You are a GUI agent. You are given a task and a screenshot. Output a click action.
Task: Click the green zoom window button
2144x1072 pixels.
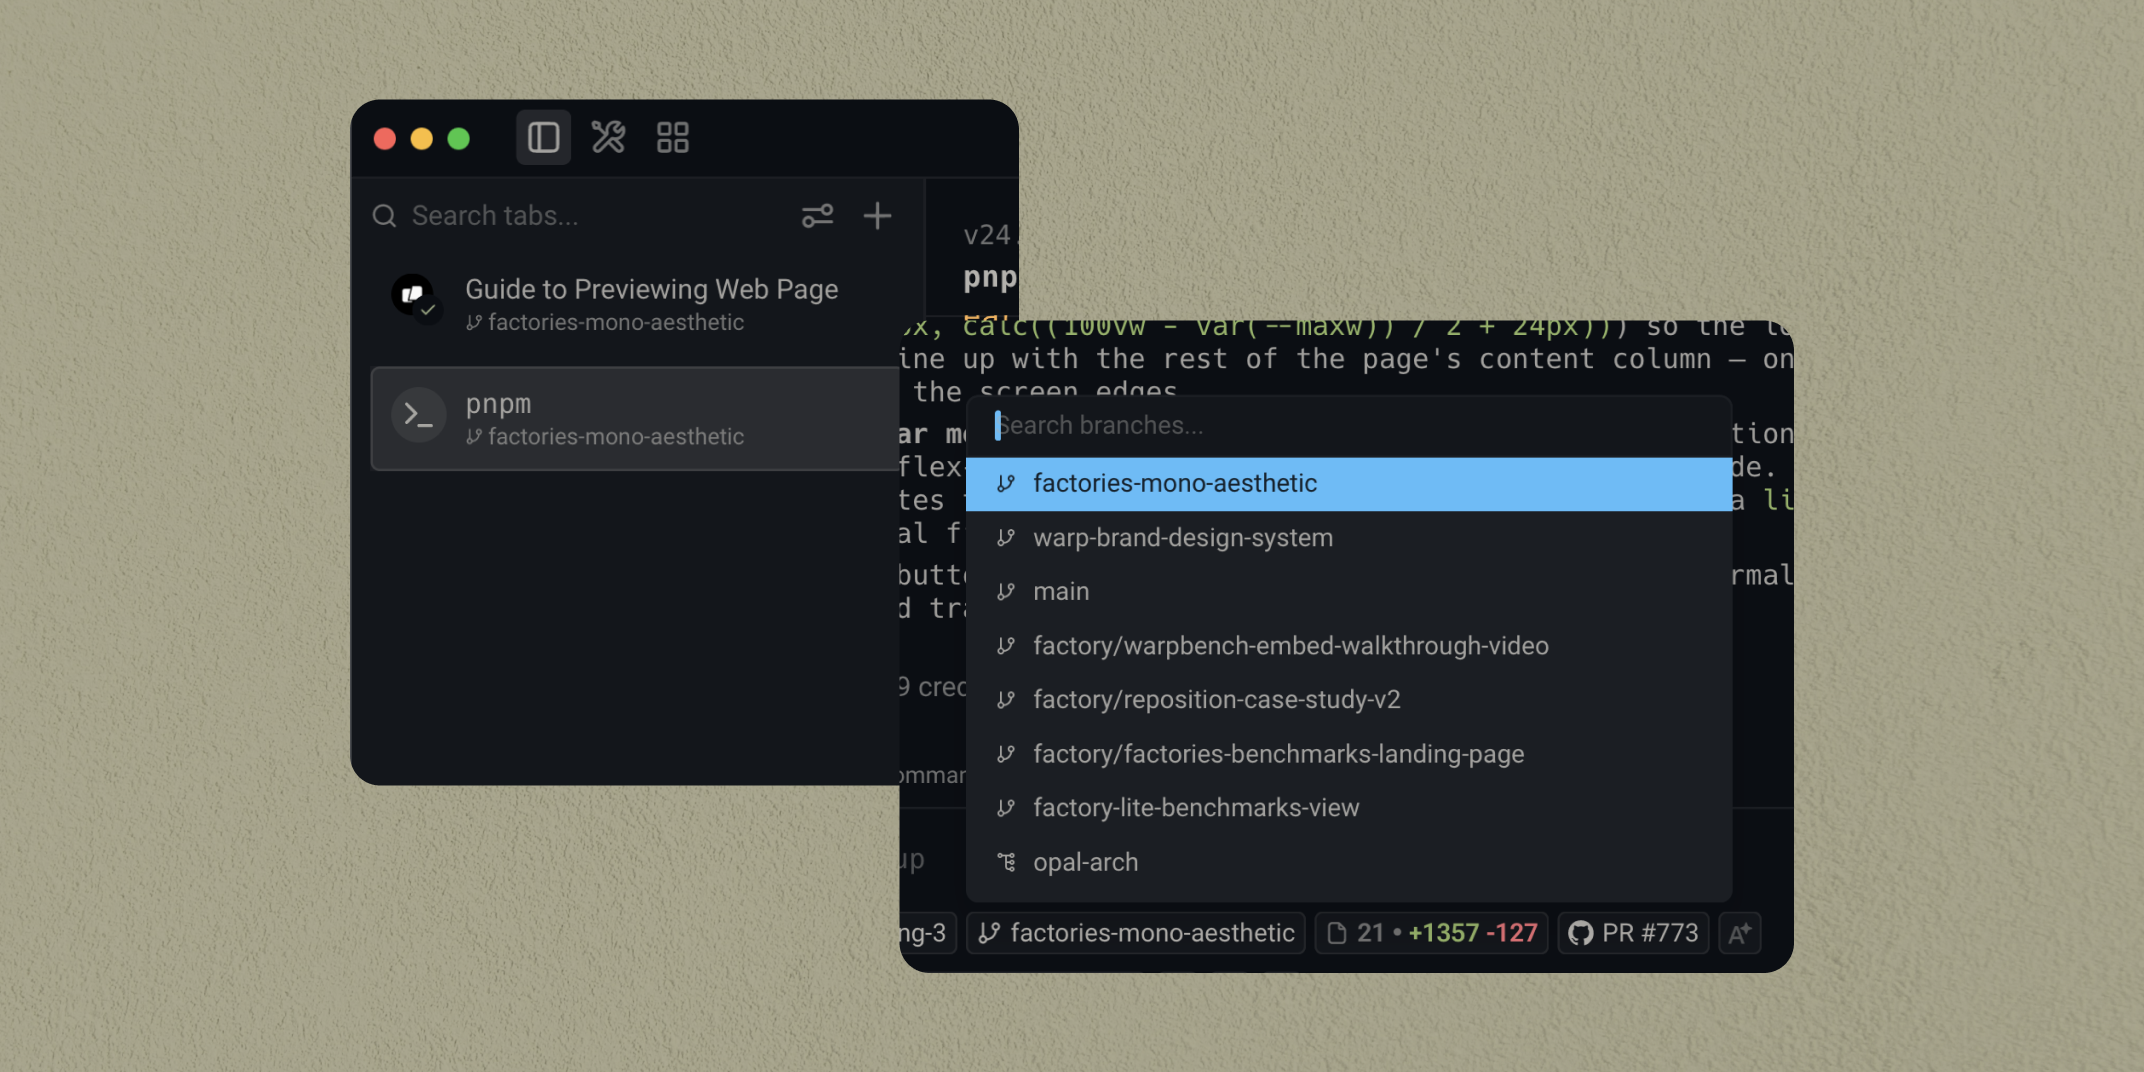point(459,138)
